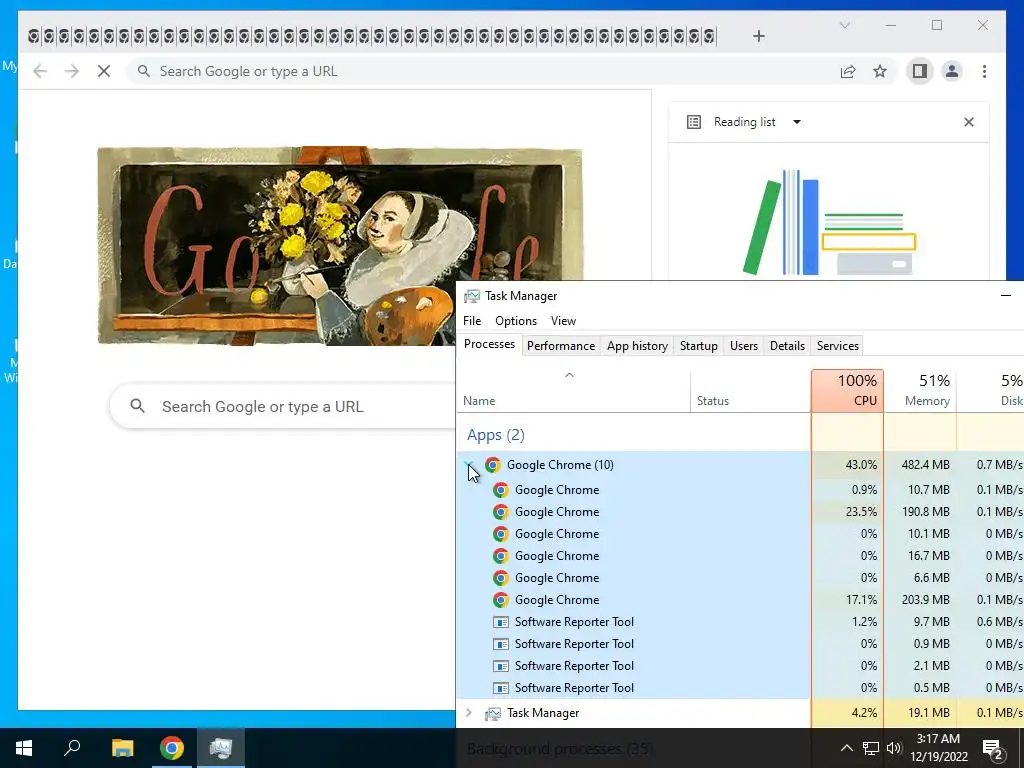Click the 43.0% CPU value for Chrome
The image size is (1024, 768).
click(861, 464)
